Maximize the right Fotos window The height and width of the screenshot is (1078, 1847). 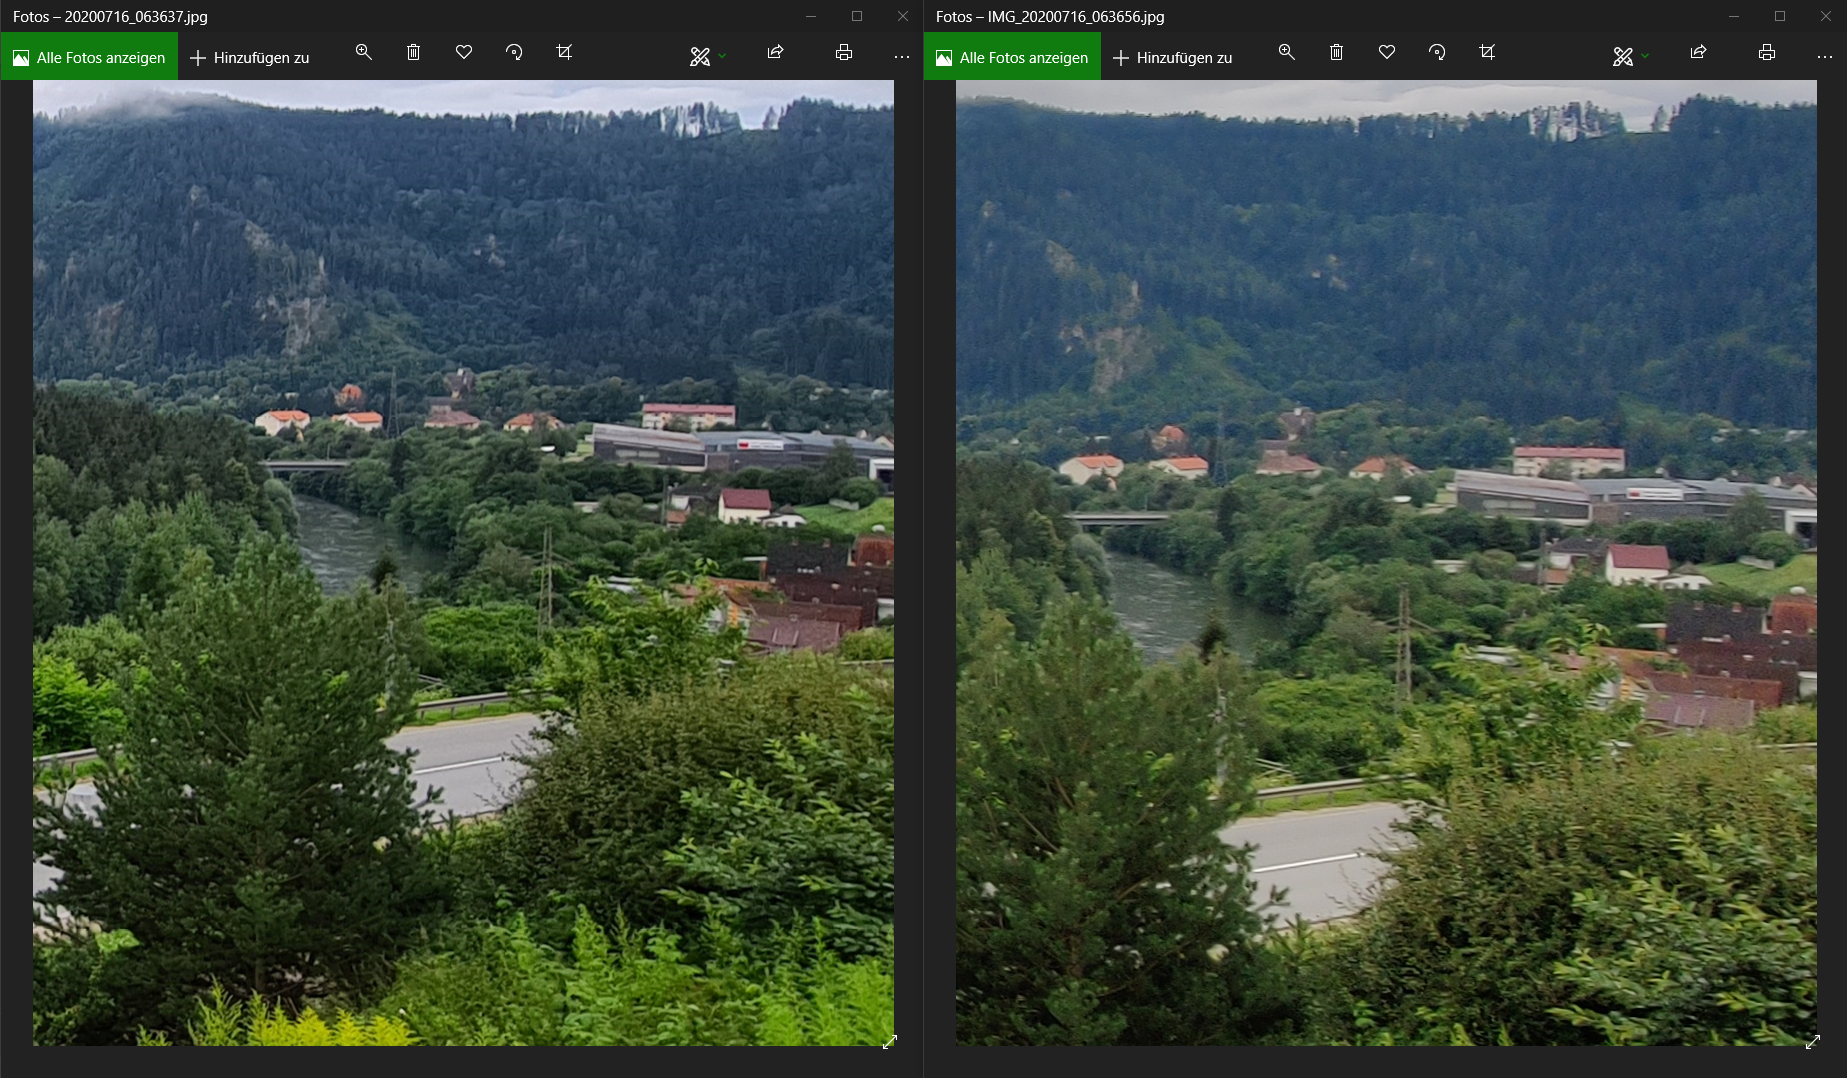point(1780,16)
